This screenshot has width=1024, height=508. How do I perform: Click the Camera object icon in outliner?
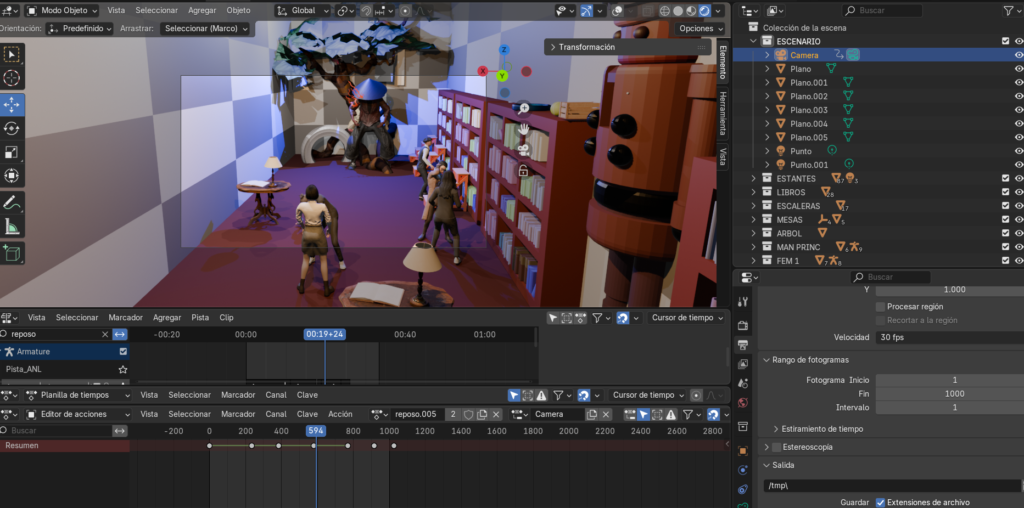(x=782, y=55)
